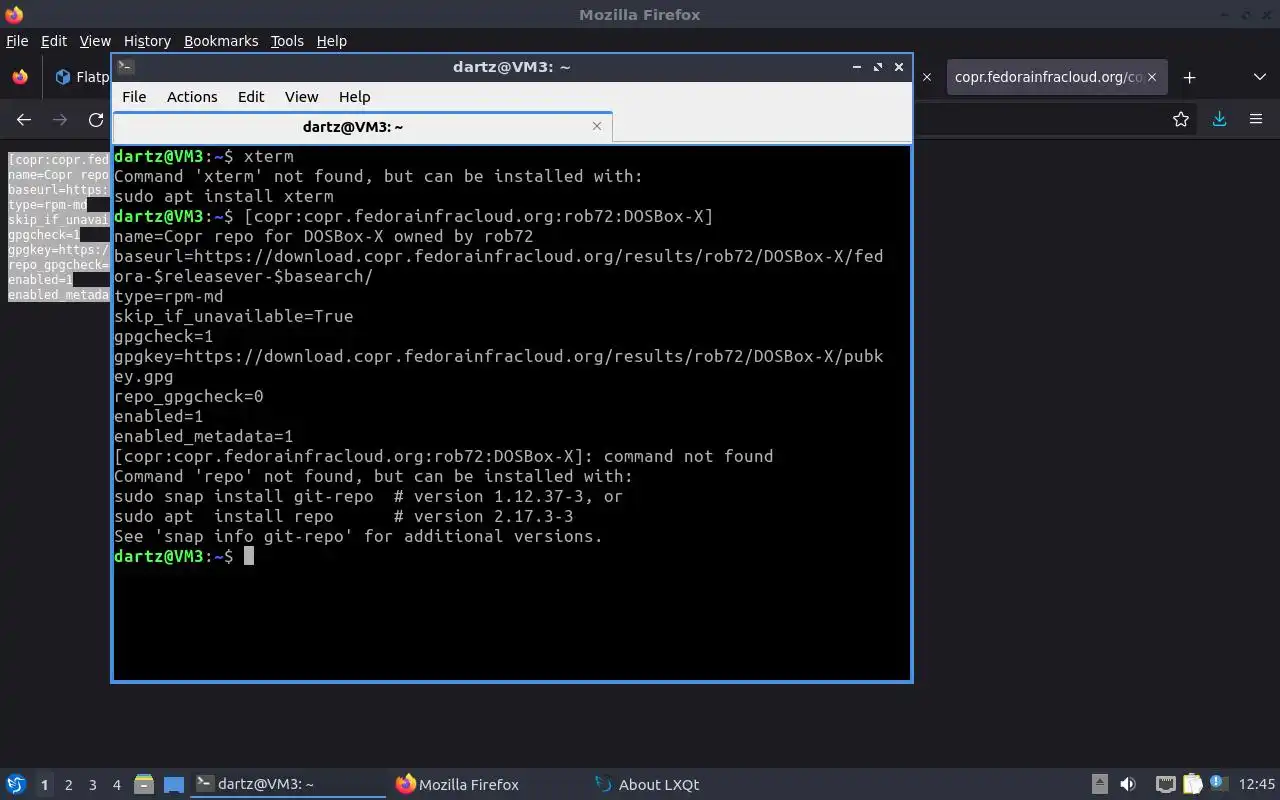Click the show desktop icon in the panel

174,785
